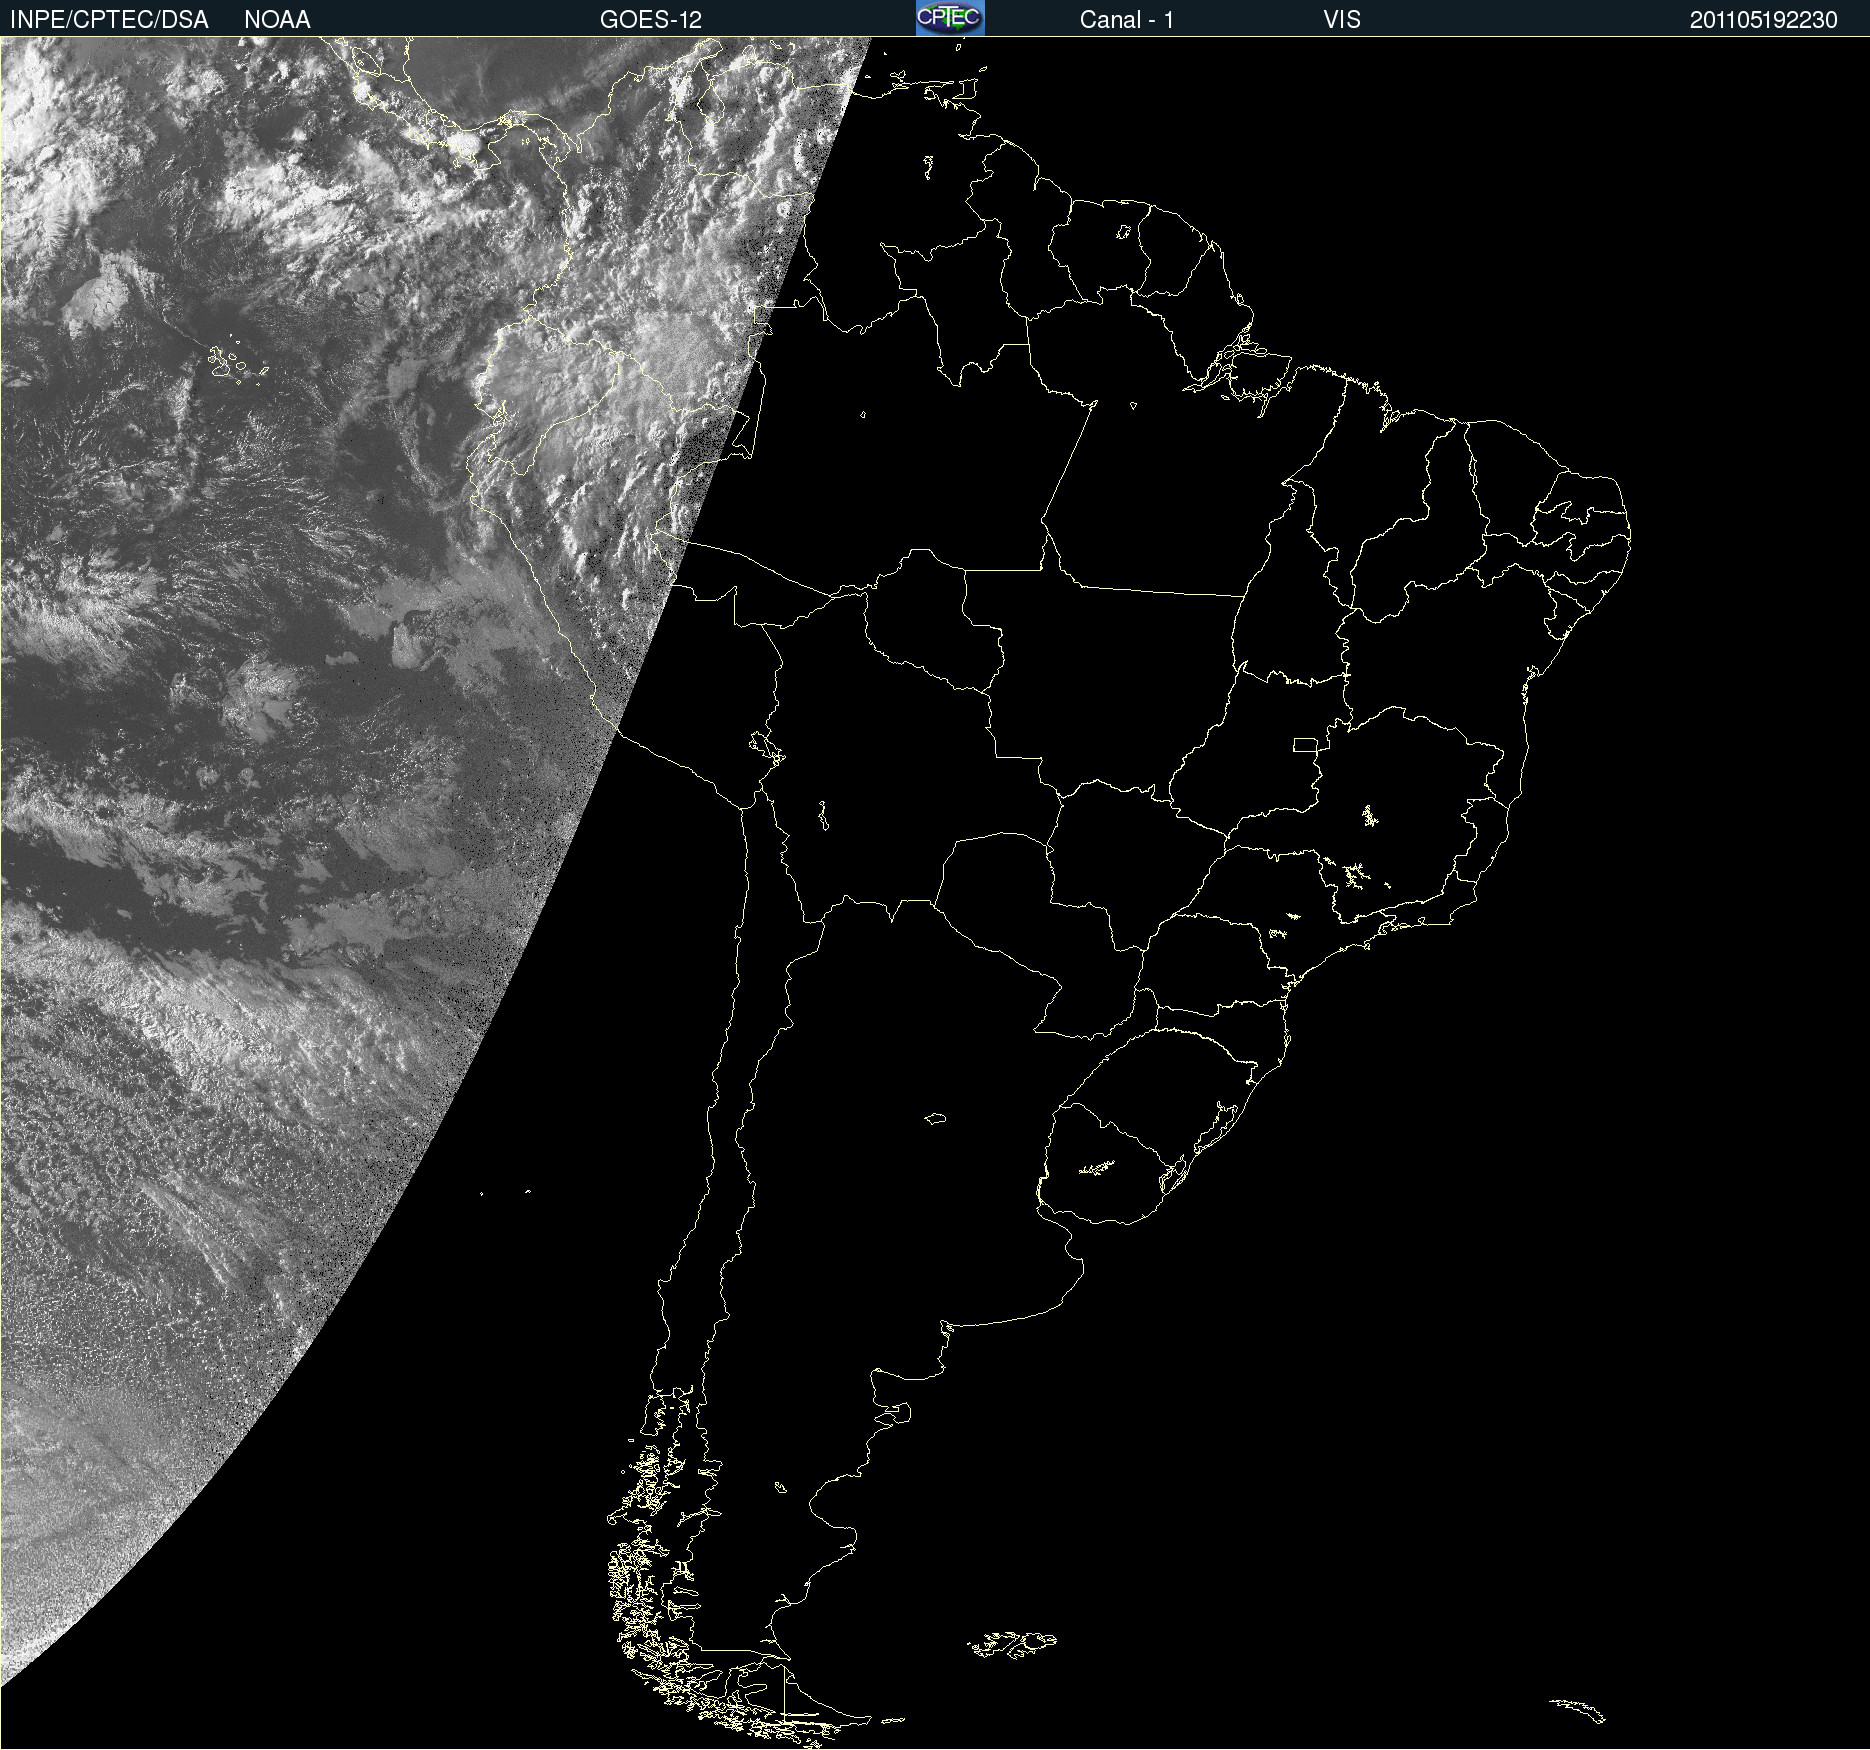Click the NOAA label in header
Screen dimensions: 1870x1750
pos(277,20)
